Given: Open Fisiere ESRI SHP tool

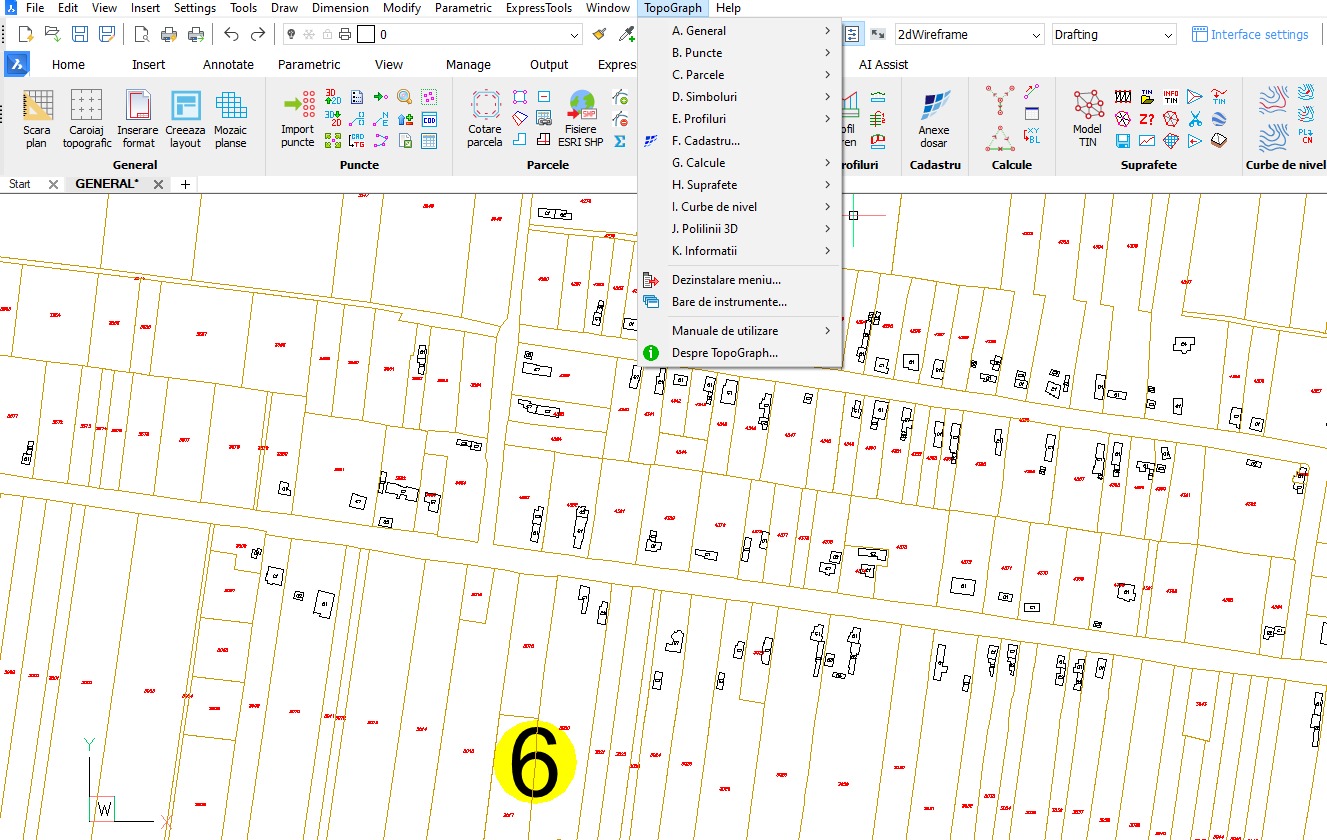Looking at the screenshot, I should click(x=581, y=118).
